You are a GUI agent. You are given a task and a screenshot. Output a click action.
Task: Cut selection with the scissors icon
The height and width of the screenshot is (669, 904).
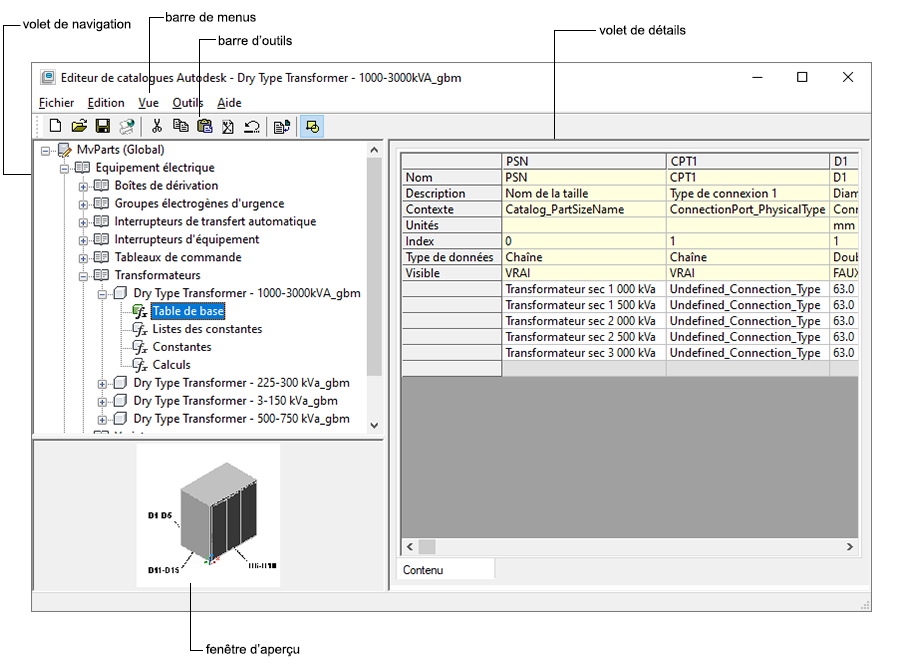156,126
